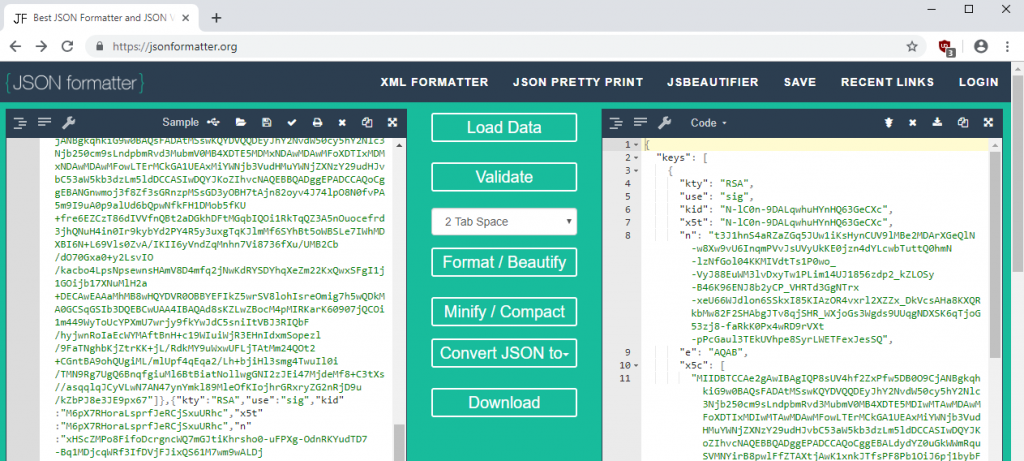Bookmark page with the star icon
The width and height of the screenshot is (1024, 461).
click(x=912, y=46)
